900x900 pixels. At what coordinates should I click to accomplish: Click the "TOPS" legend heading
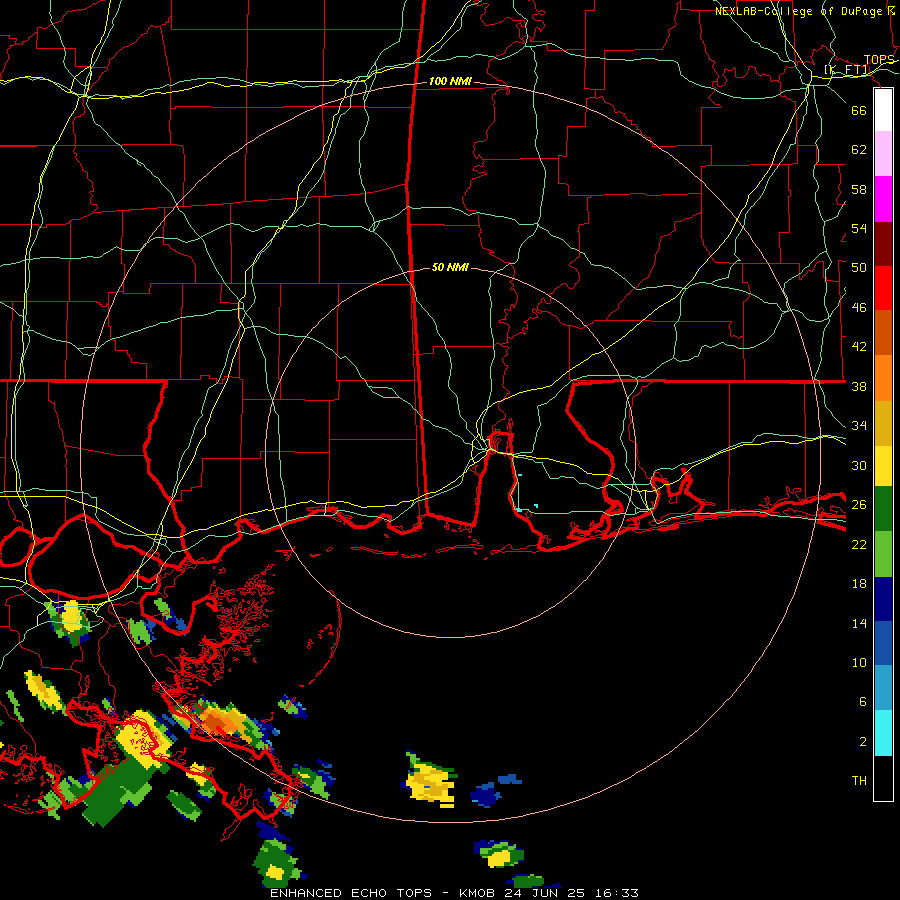pyautogui.click(x=879, y=60)
